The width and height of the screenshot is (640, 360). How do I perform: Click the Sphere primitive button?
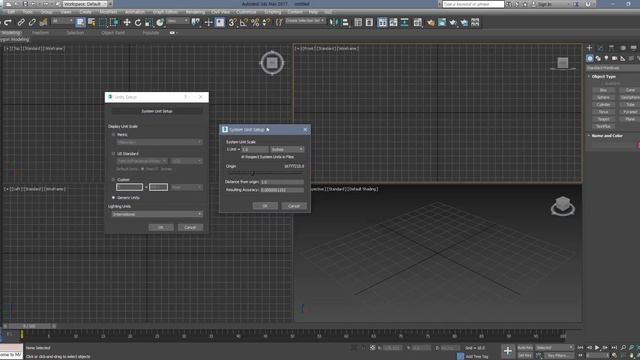click(603, 98)
